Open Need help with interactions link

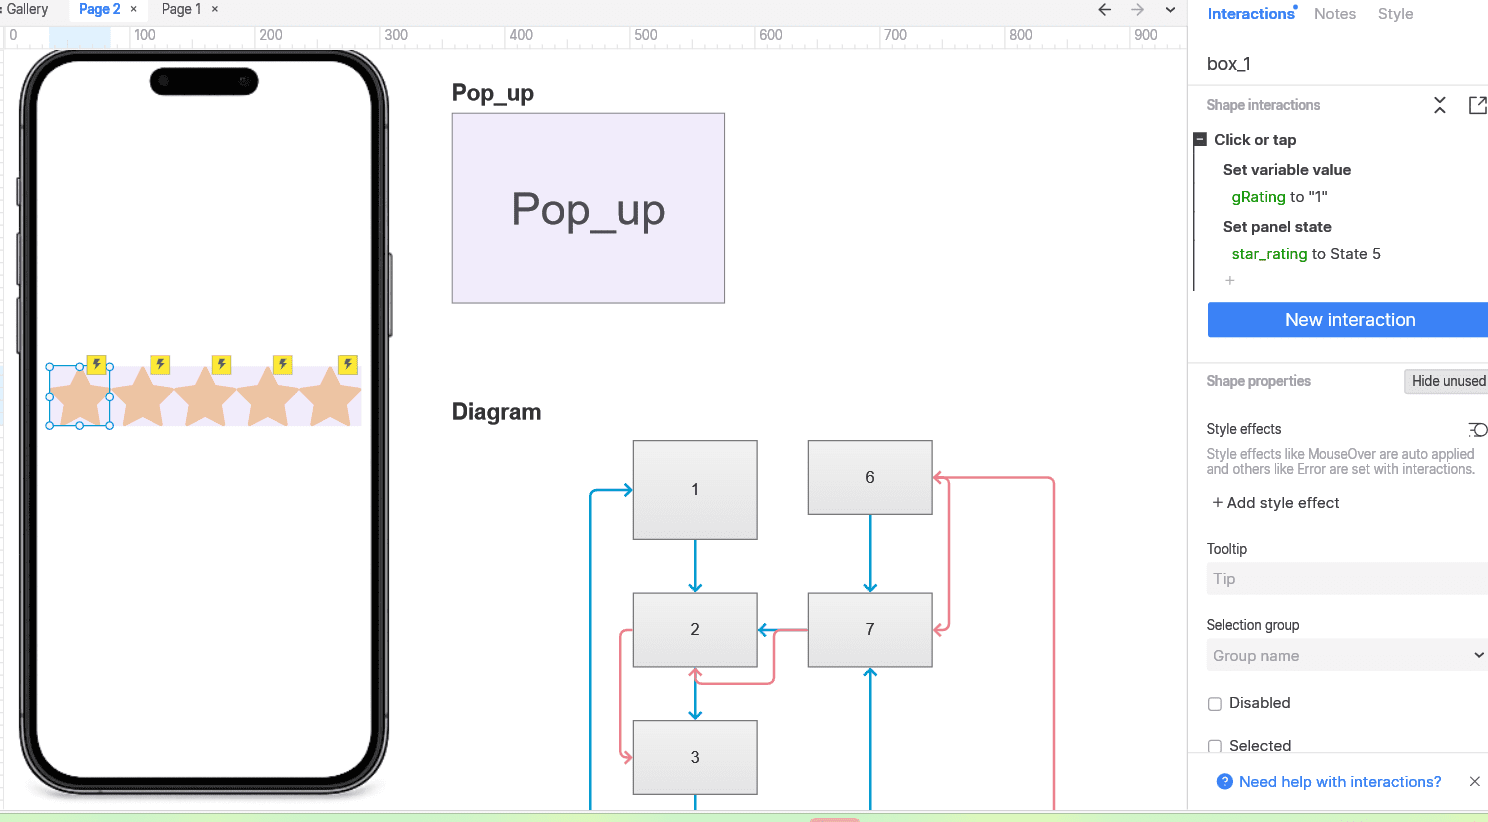pos(1339,782)
